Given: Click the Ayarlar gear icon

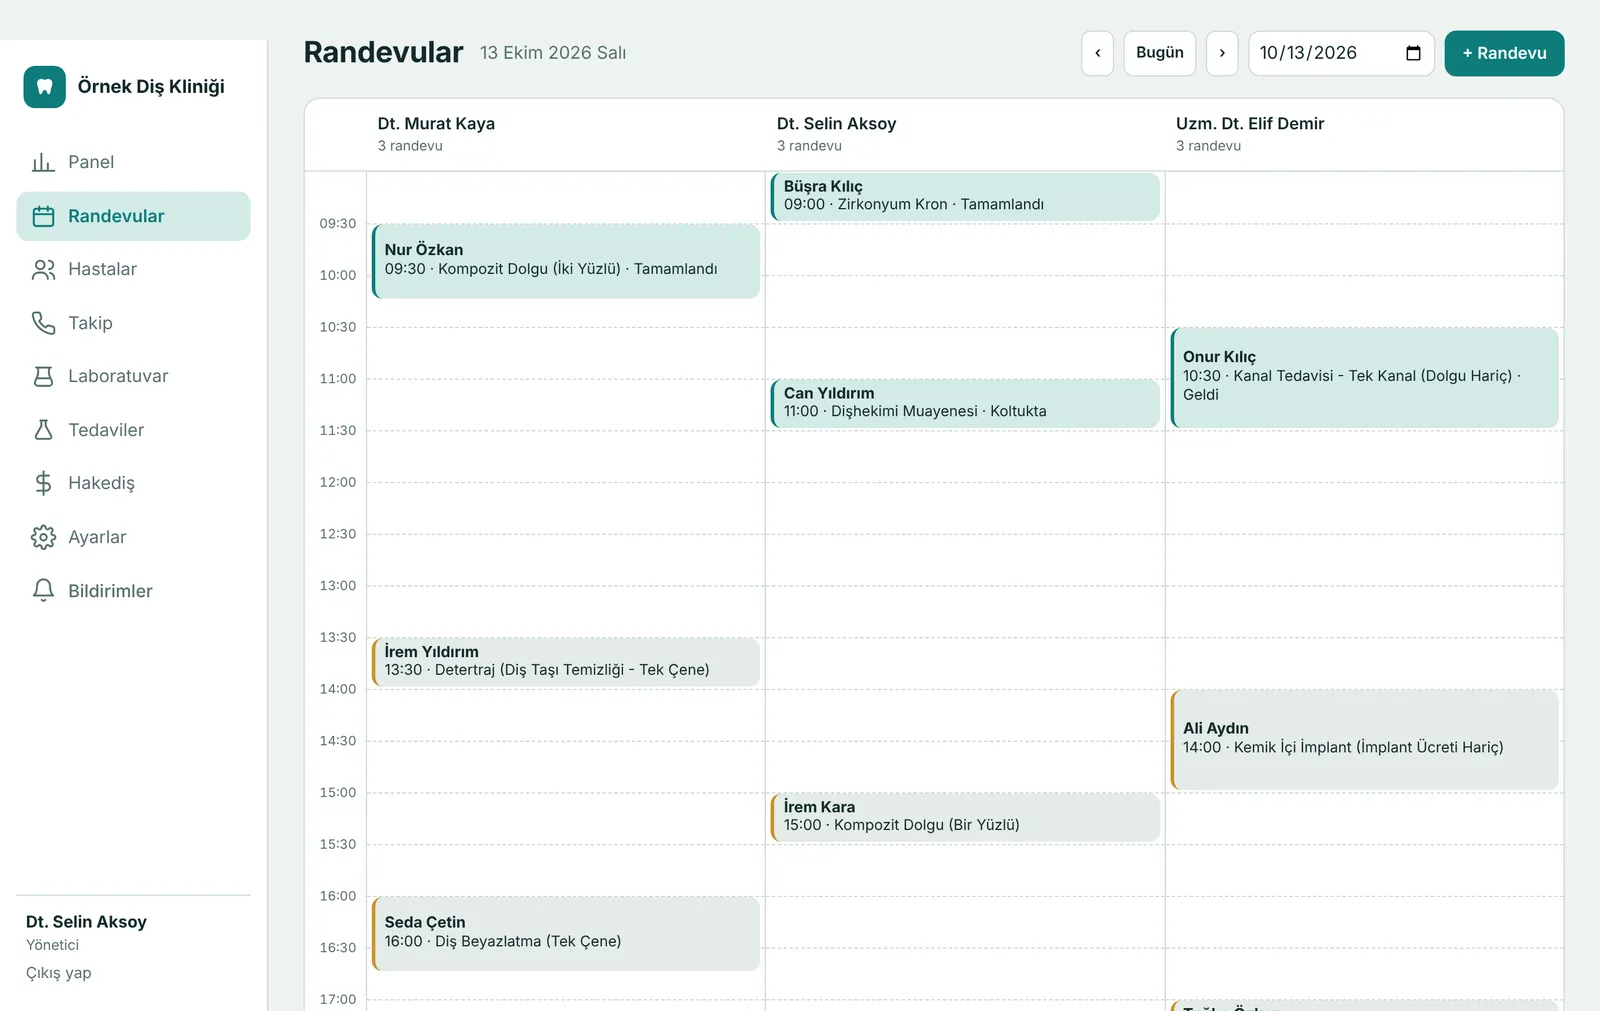Looking at the screenshot, I should (43, 537).
